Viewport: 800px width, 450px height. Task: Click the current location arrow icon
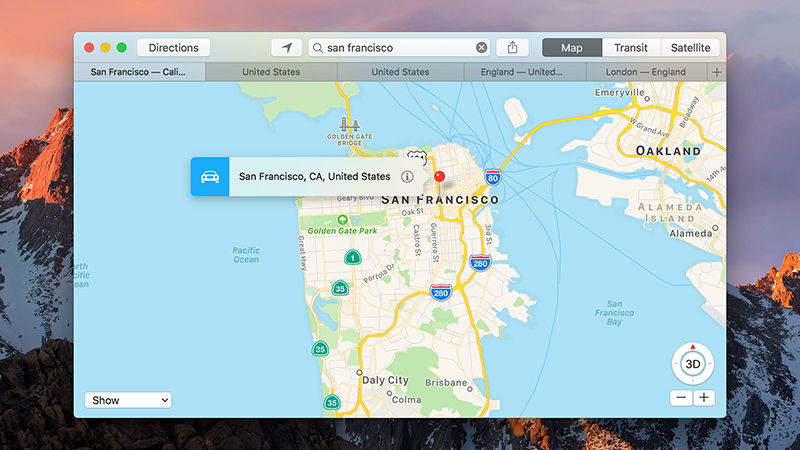287,48
